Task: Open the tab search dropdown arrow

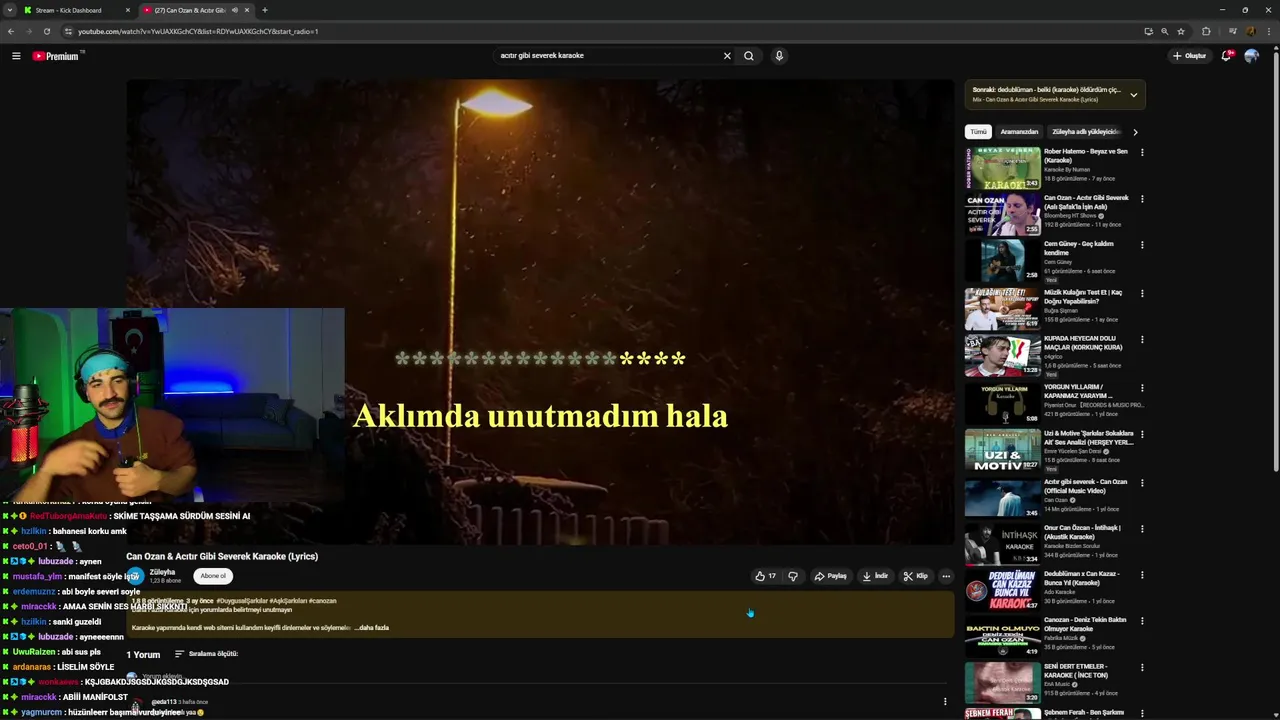Action: 9,10
